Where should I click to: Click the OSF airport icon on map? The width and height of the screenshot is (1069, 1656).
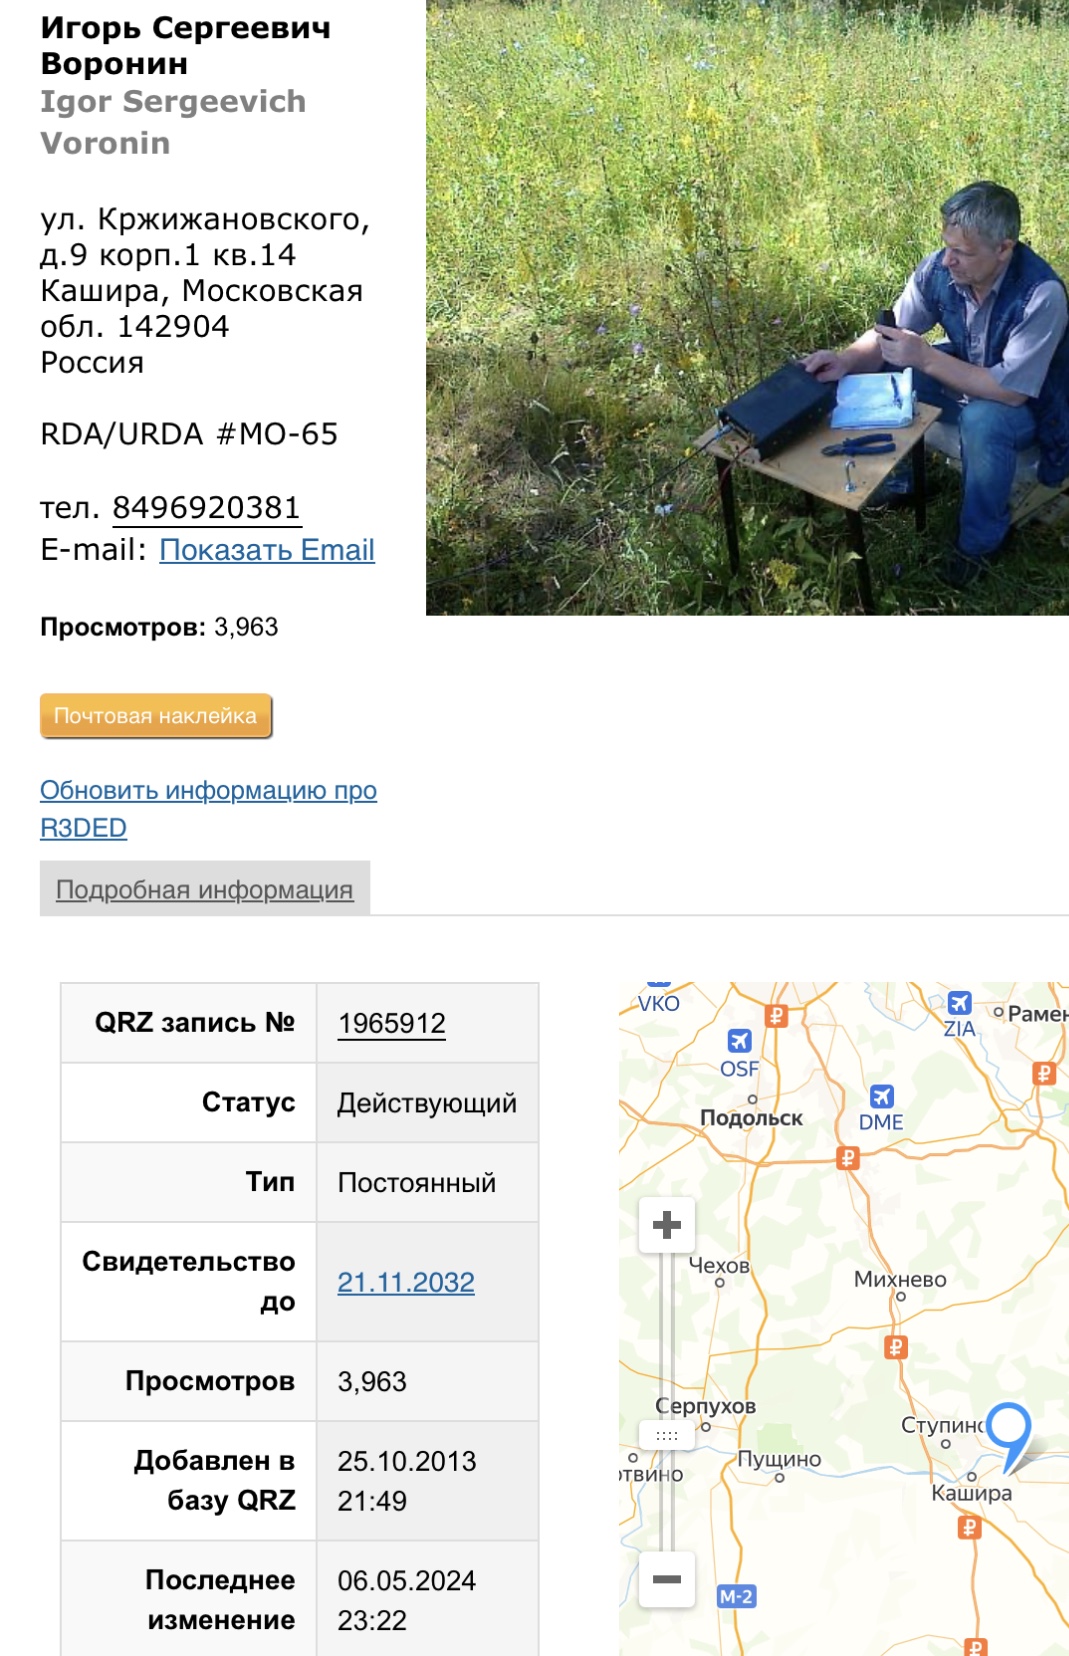739,1041
